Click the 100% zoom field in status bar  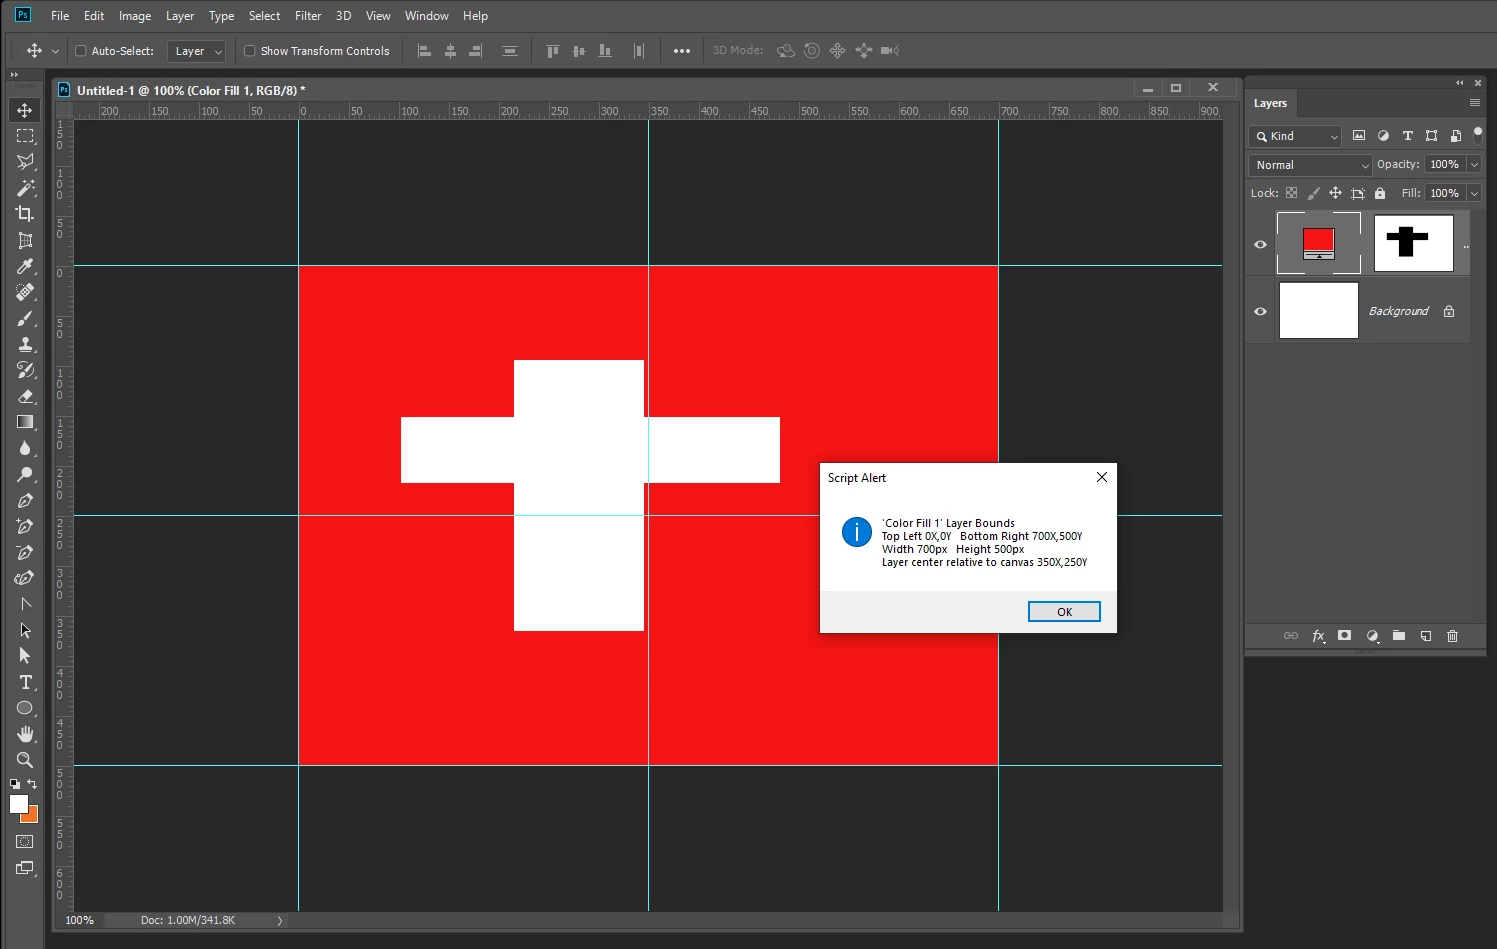click(x=80, y=920)
